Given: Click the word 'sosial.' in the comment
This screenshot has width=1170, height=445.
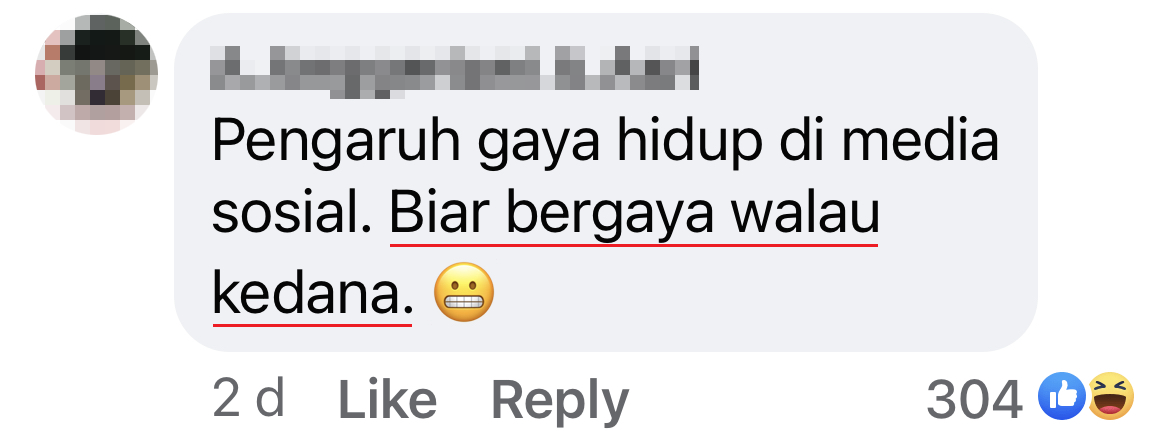Looking at the screenshot, I should pos(292,215).
